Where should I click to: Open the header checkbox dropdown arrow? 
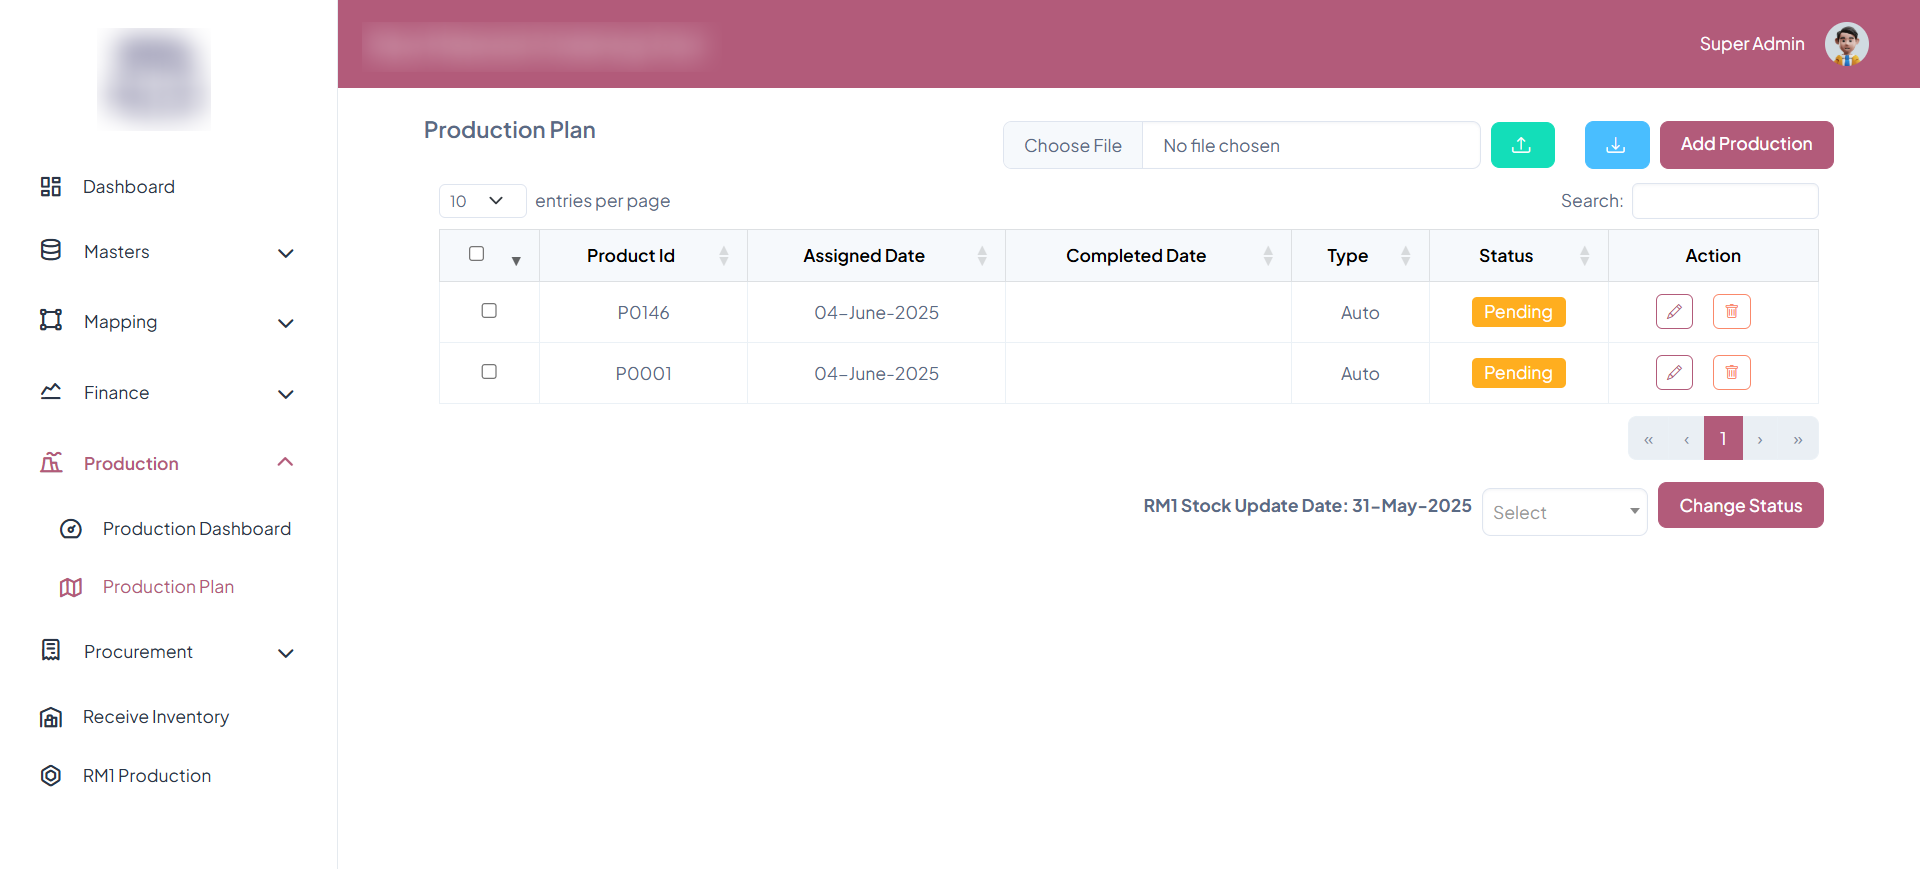tap(516, 261)
